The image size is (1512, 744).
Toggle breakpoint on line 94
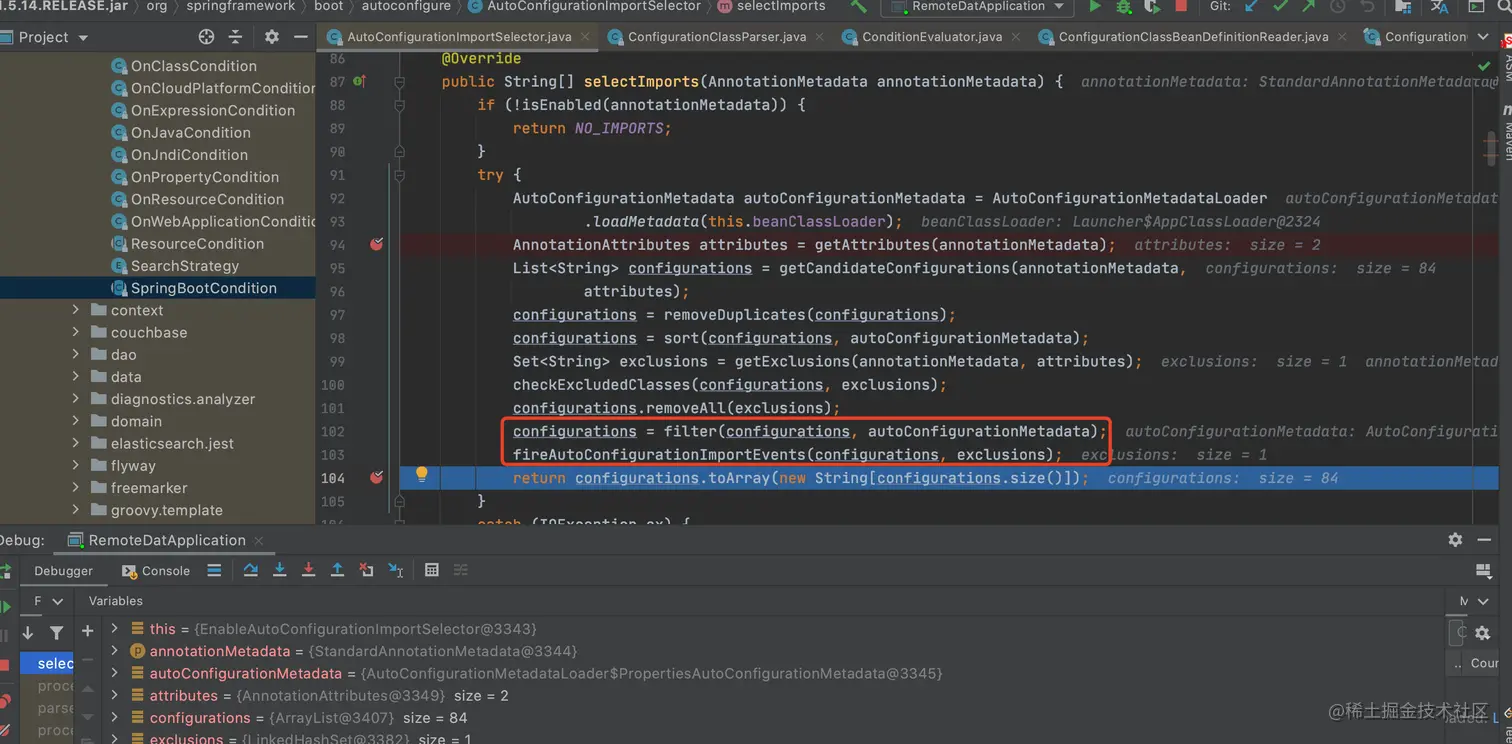tap(377, 244)
